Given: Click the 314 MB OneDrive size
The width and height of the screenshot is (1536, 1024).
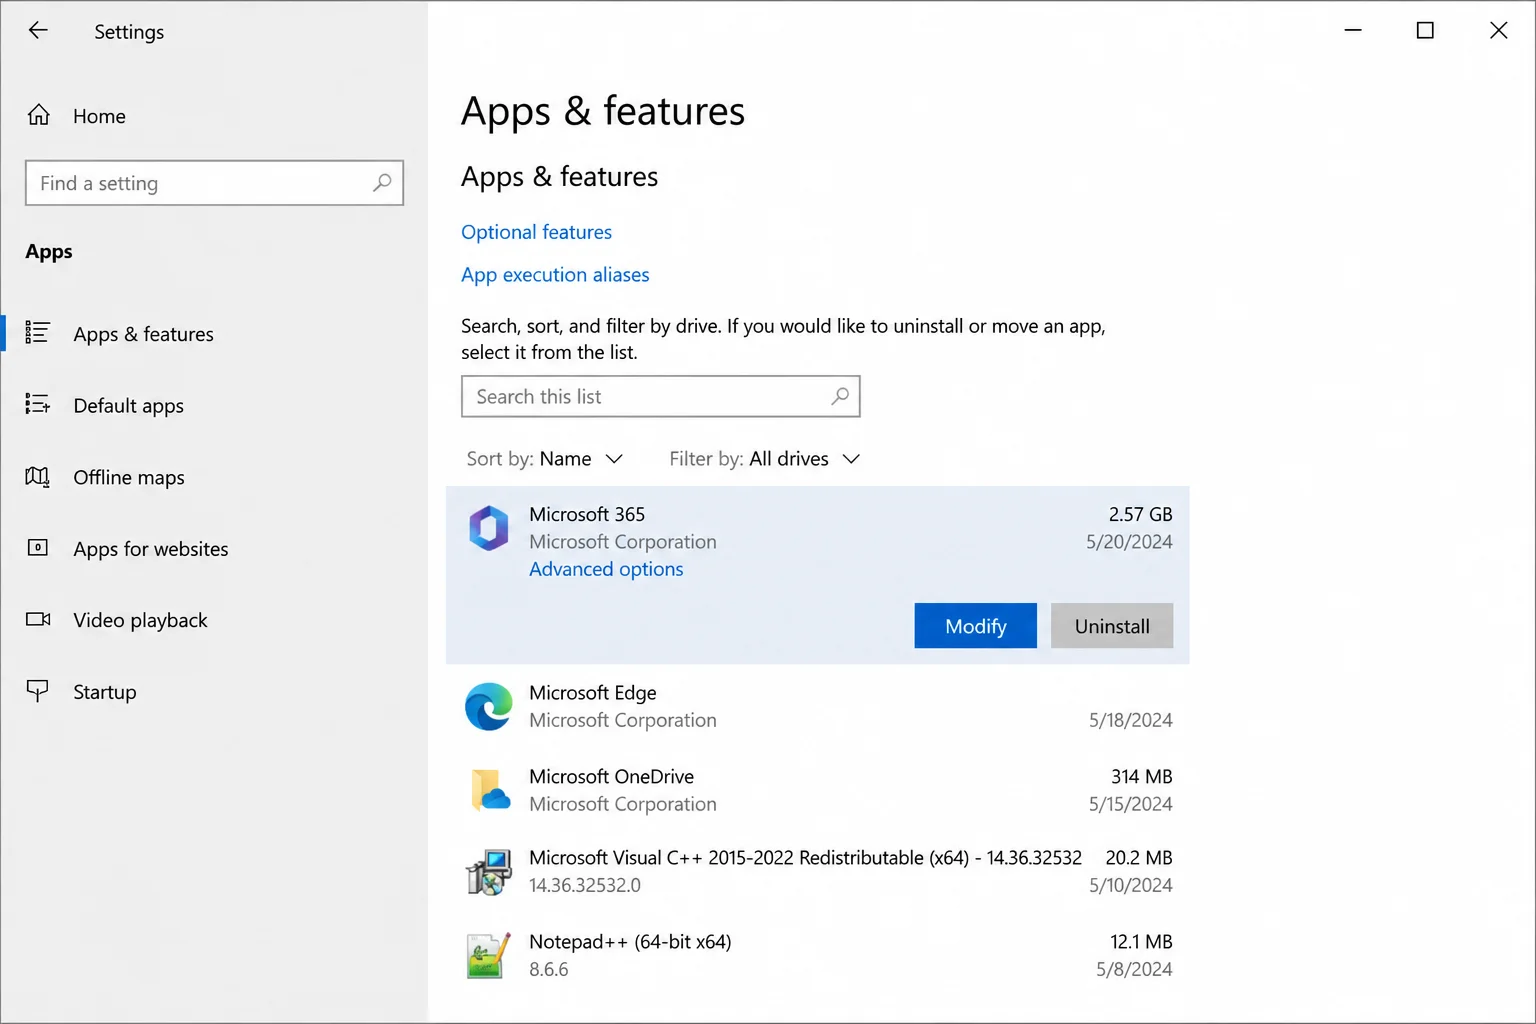Looking at the screenshot, I should pos(1141,776).
